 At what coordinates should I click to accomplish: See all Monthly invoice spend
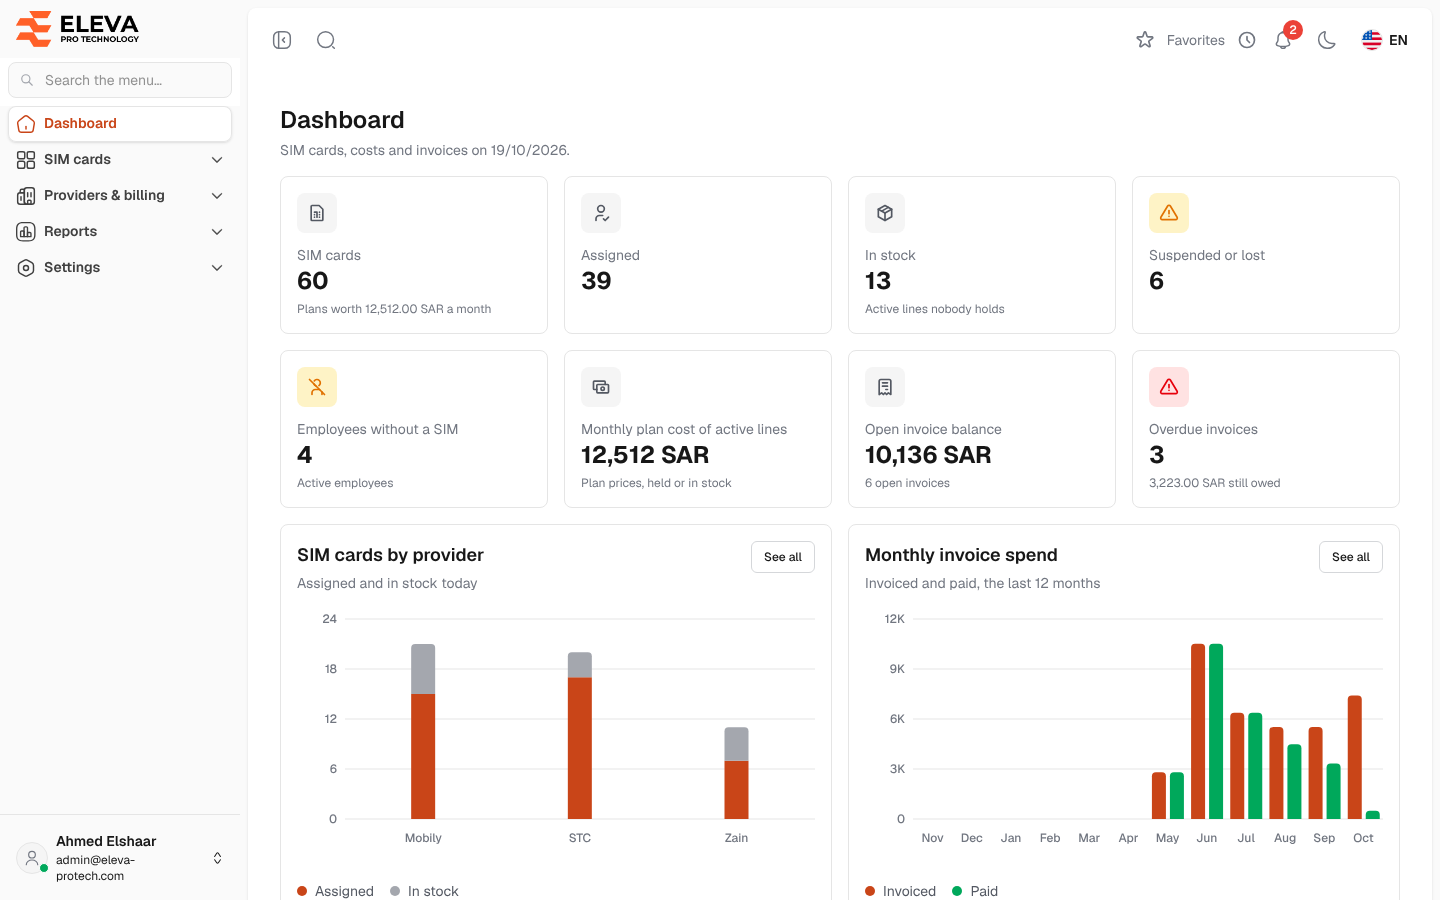(1351, 557)
